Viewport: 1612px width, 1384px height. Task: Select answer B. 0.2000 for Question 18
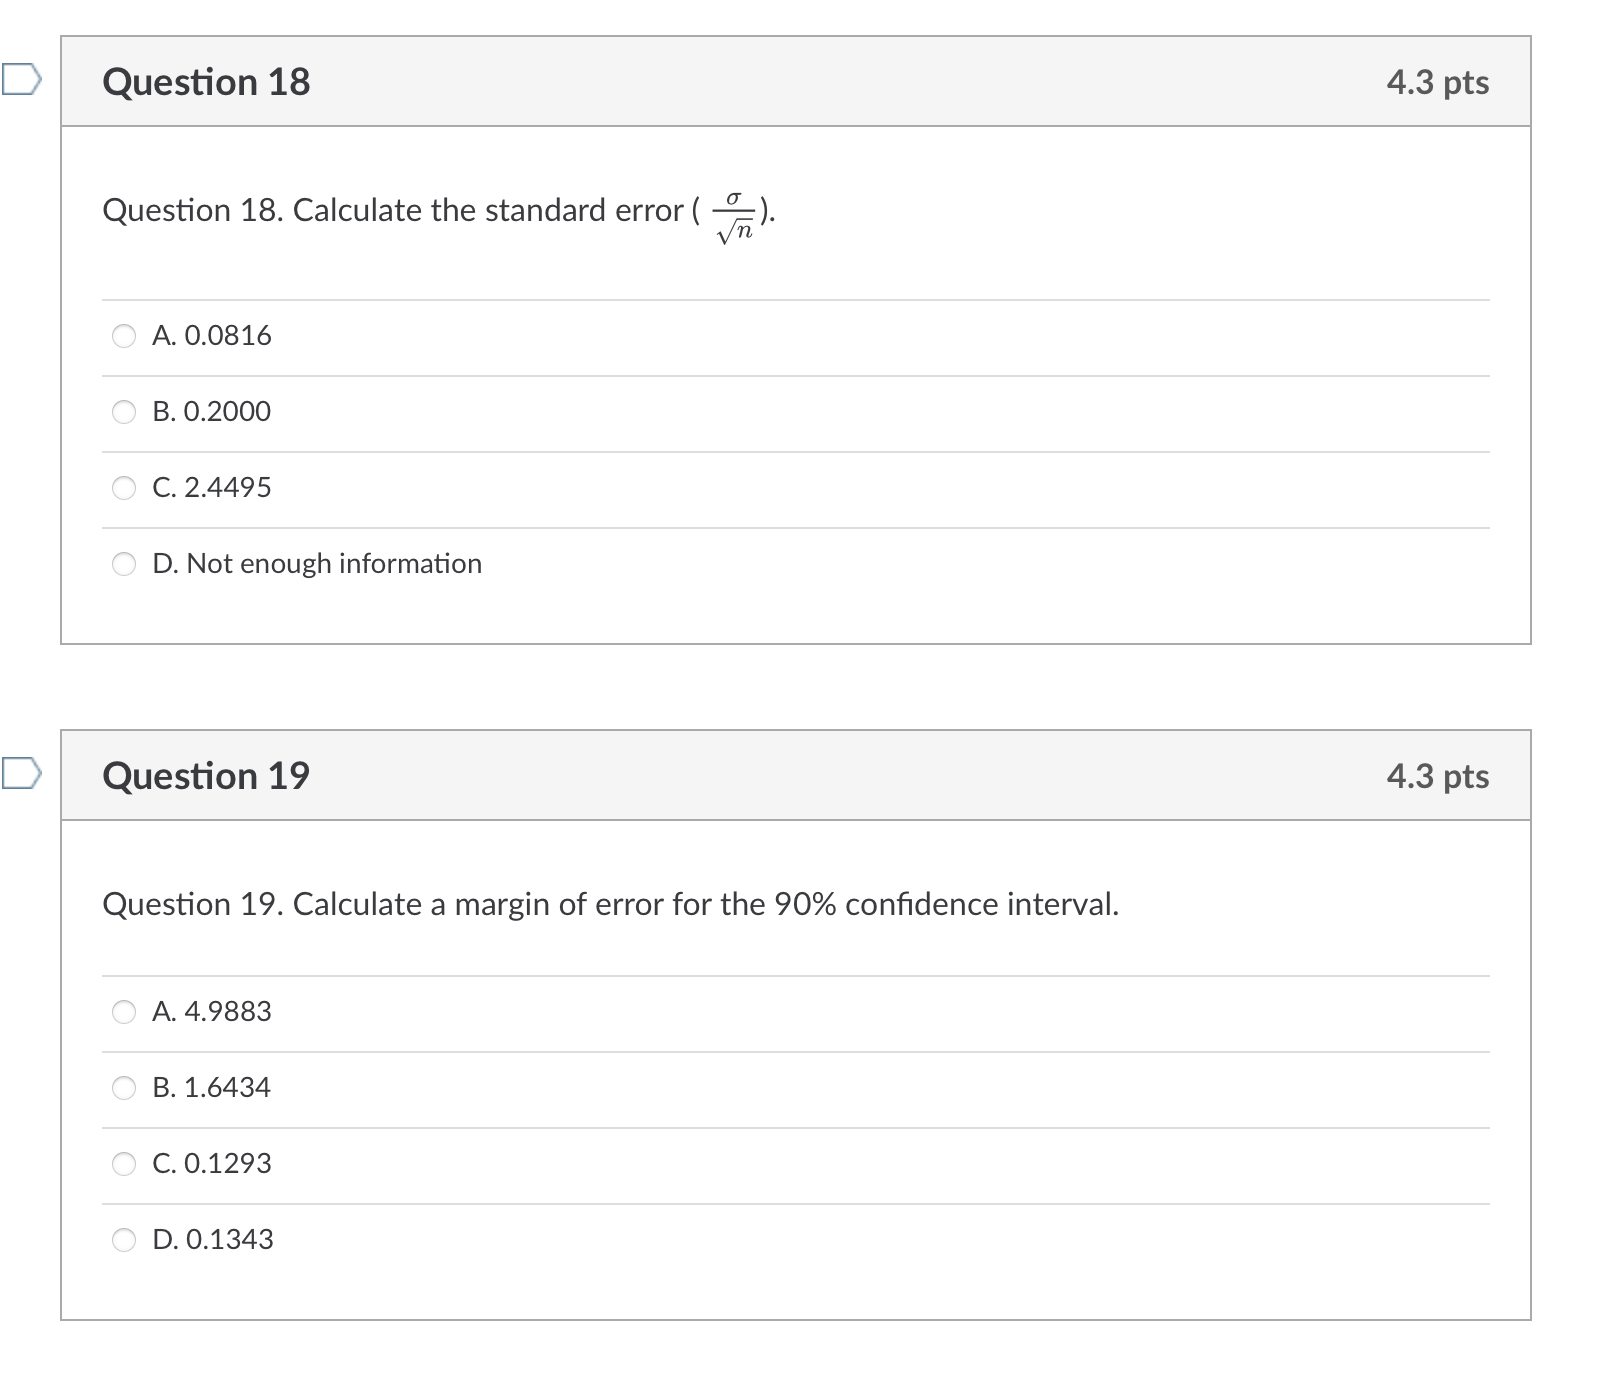(122, 412)
